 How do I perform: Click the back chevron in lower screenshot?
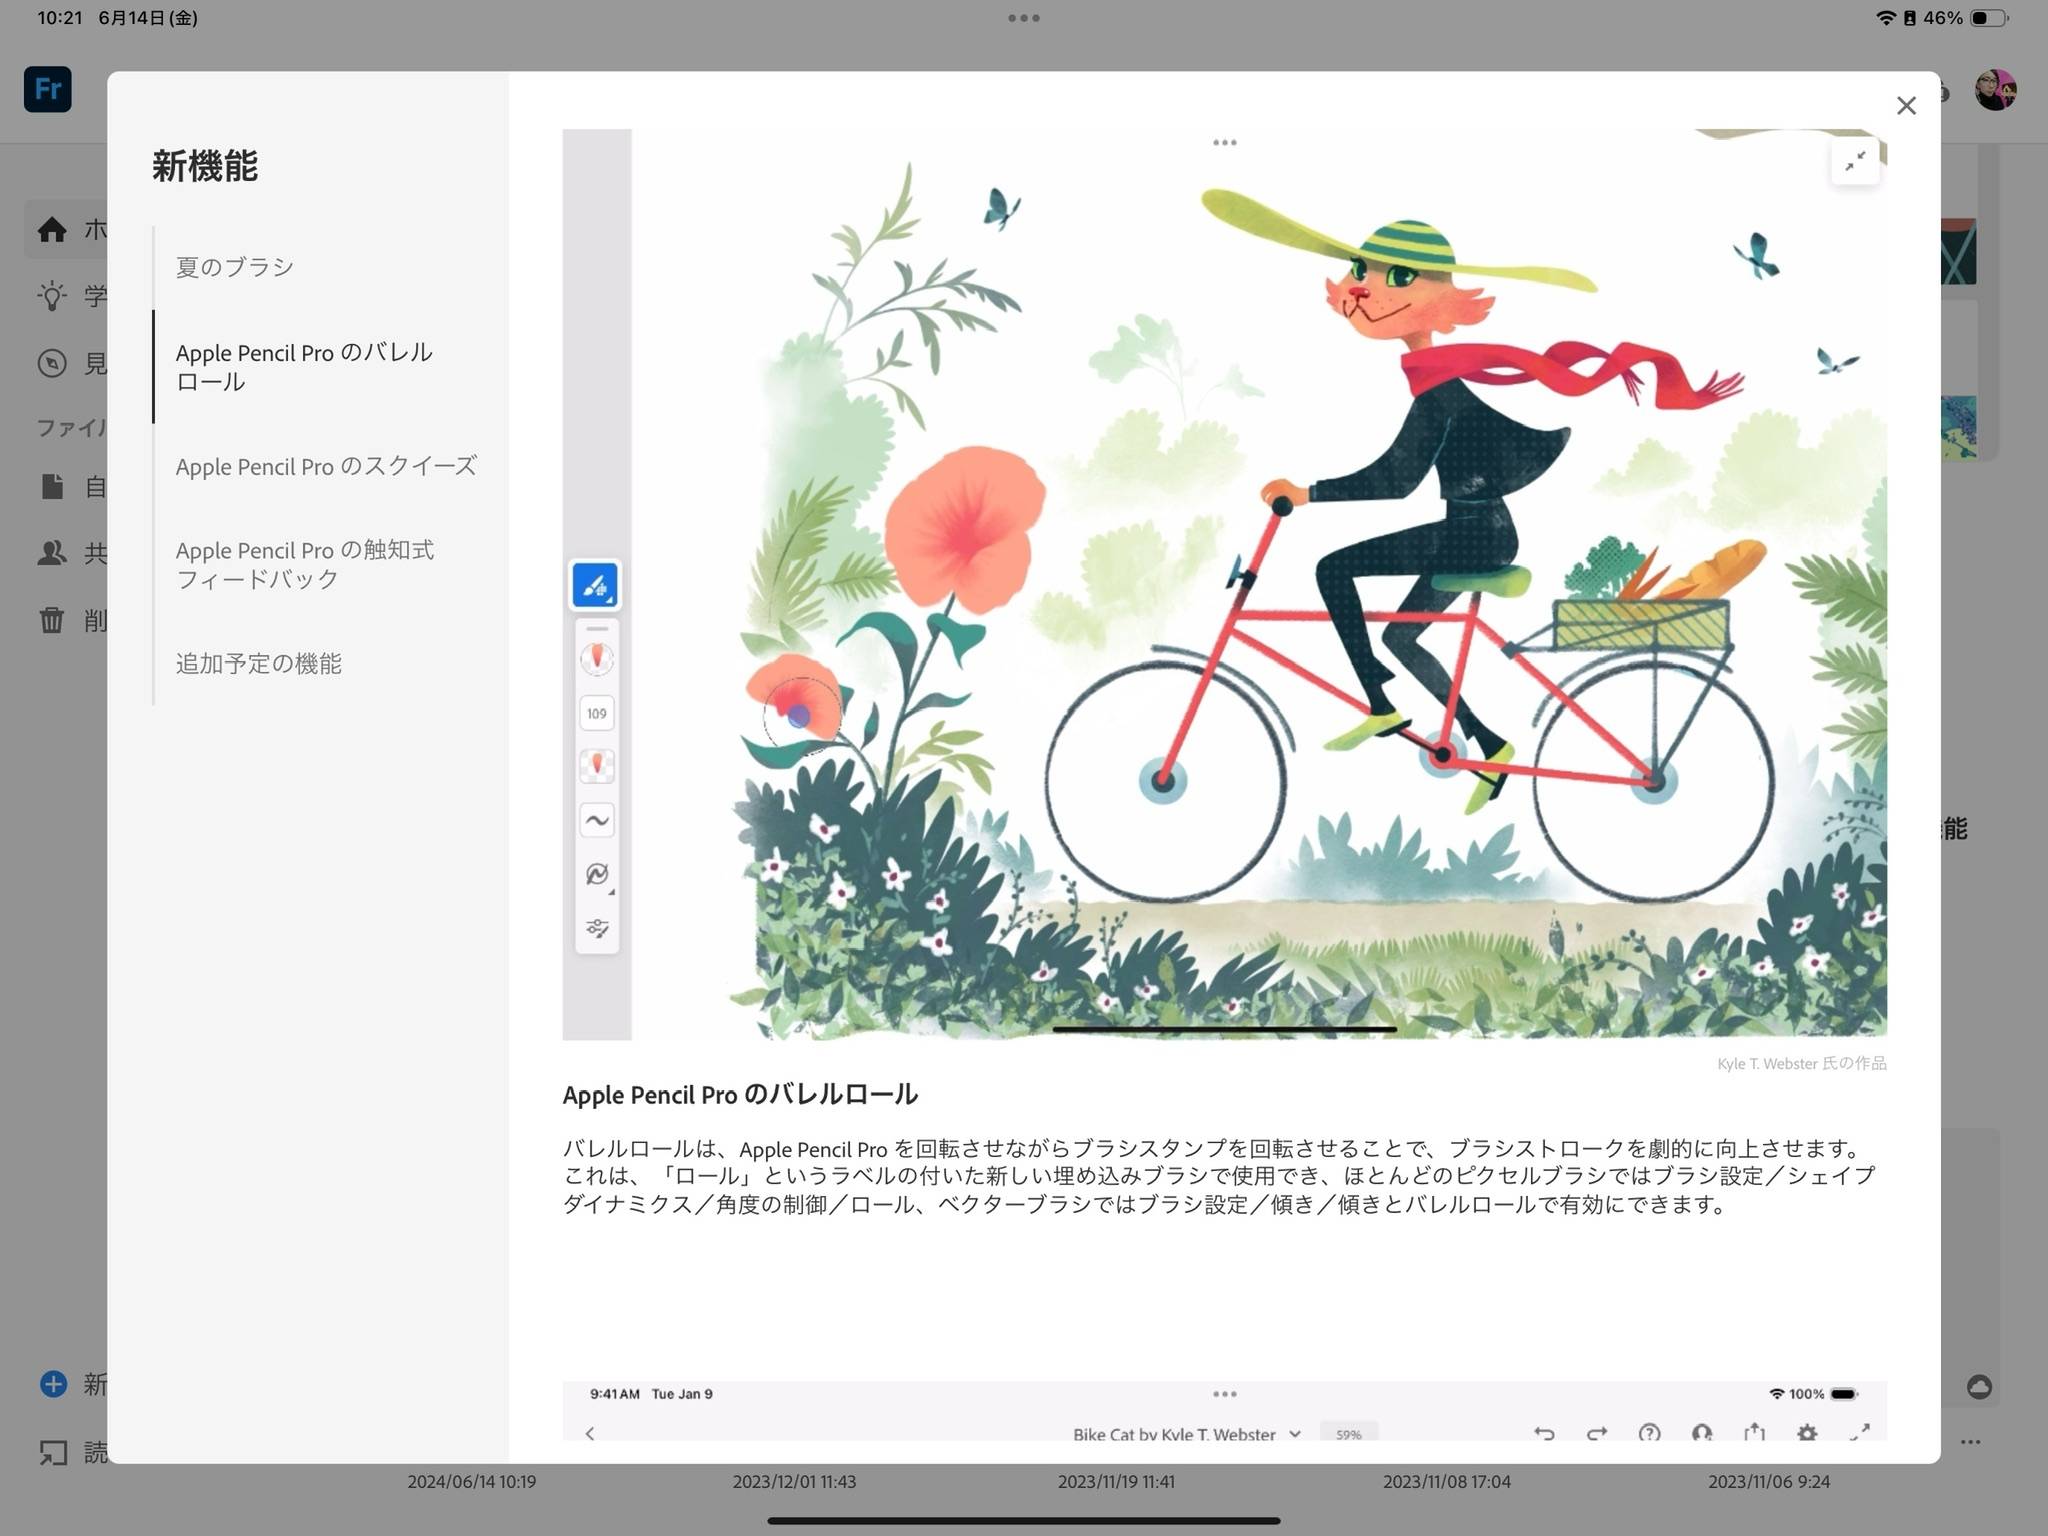(x=590, y=1433)
